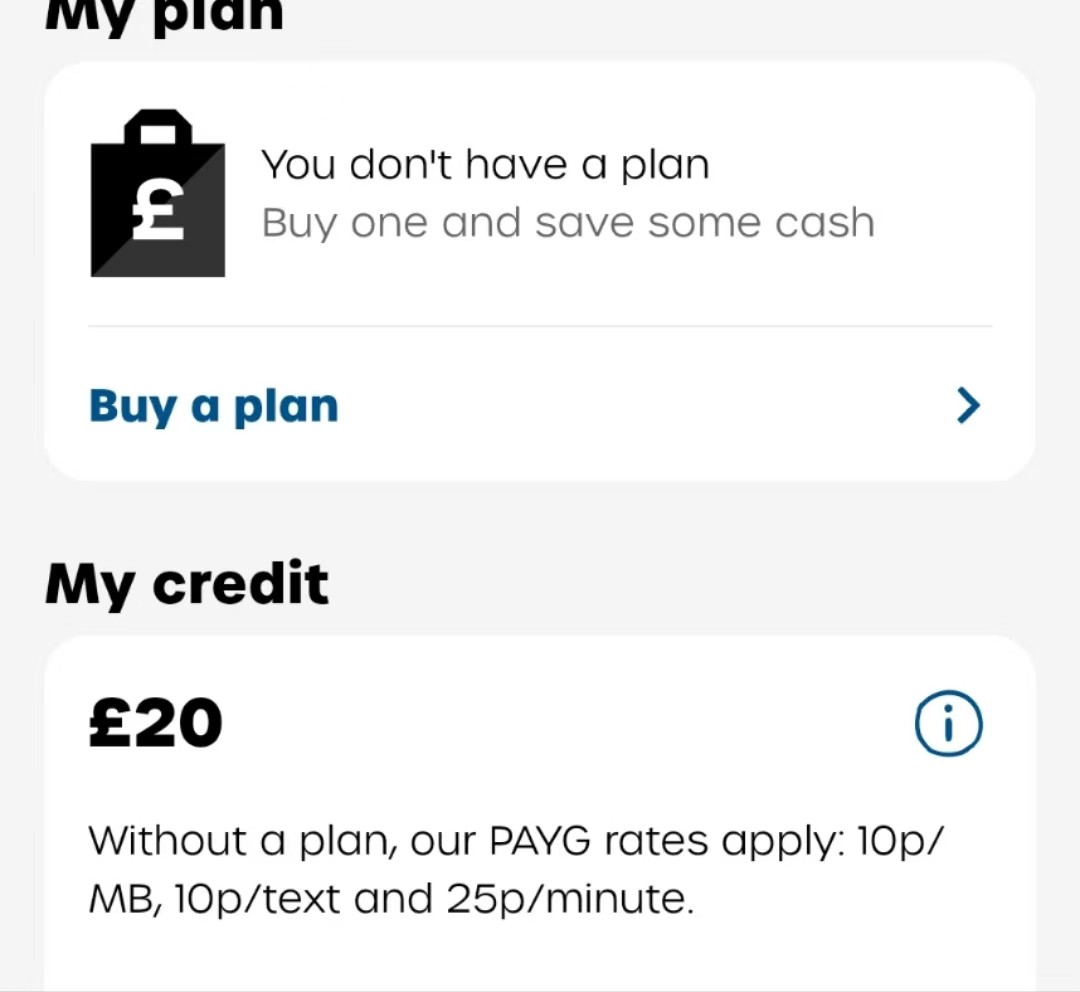
Task: Tap the shopping bag pound icon
Action: pyautogui.click(x=158, y=193)
